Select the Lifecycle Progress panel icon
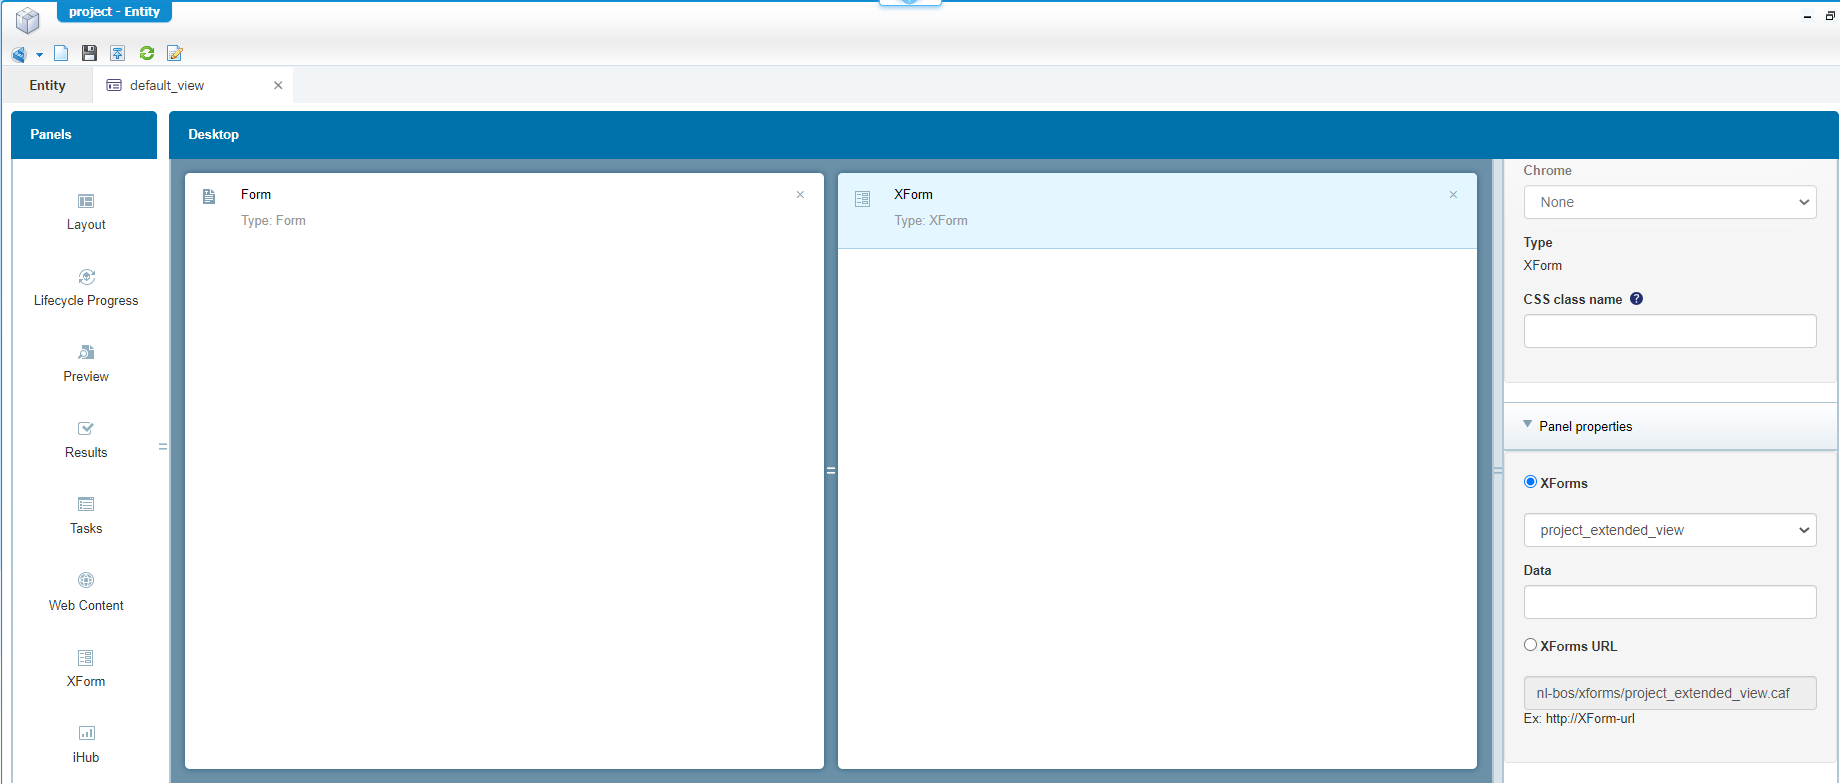1840x784 pixels. click(86, 277)
